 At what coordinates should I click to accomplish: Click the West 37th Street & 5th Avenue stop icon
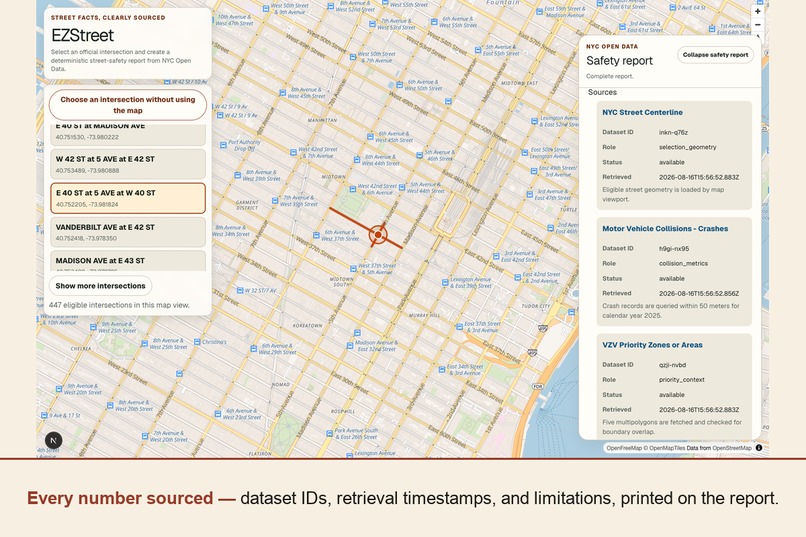(353, 269)
